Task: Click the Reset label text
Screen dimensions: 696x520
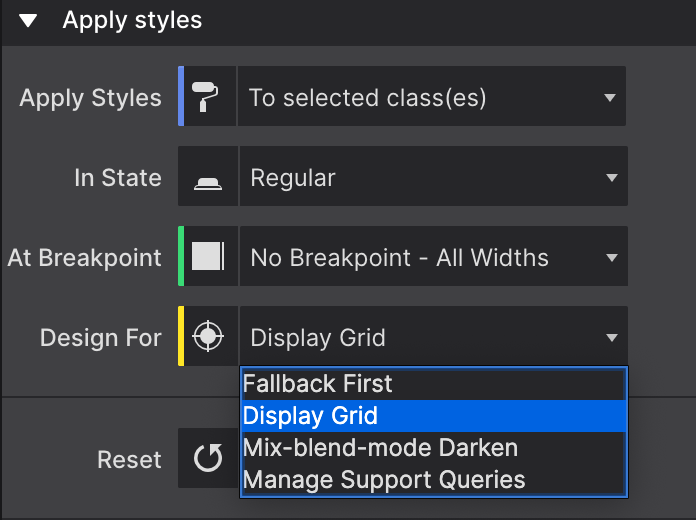Action: [129, 459]
